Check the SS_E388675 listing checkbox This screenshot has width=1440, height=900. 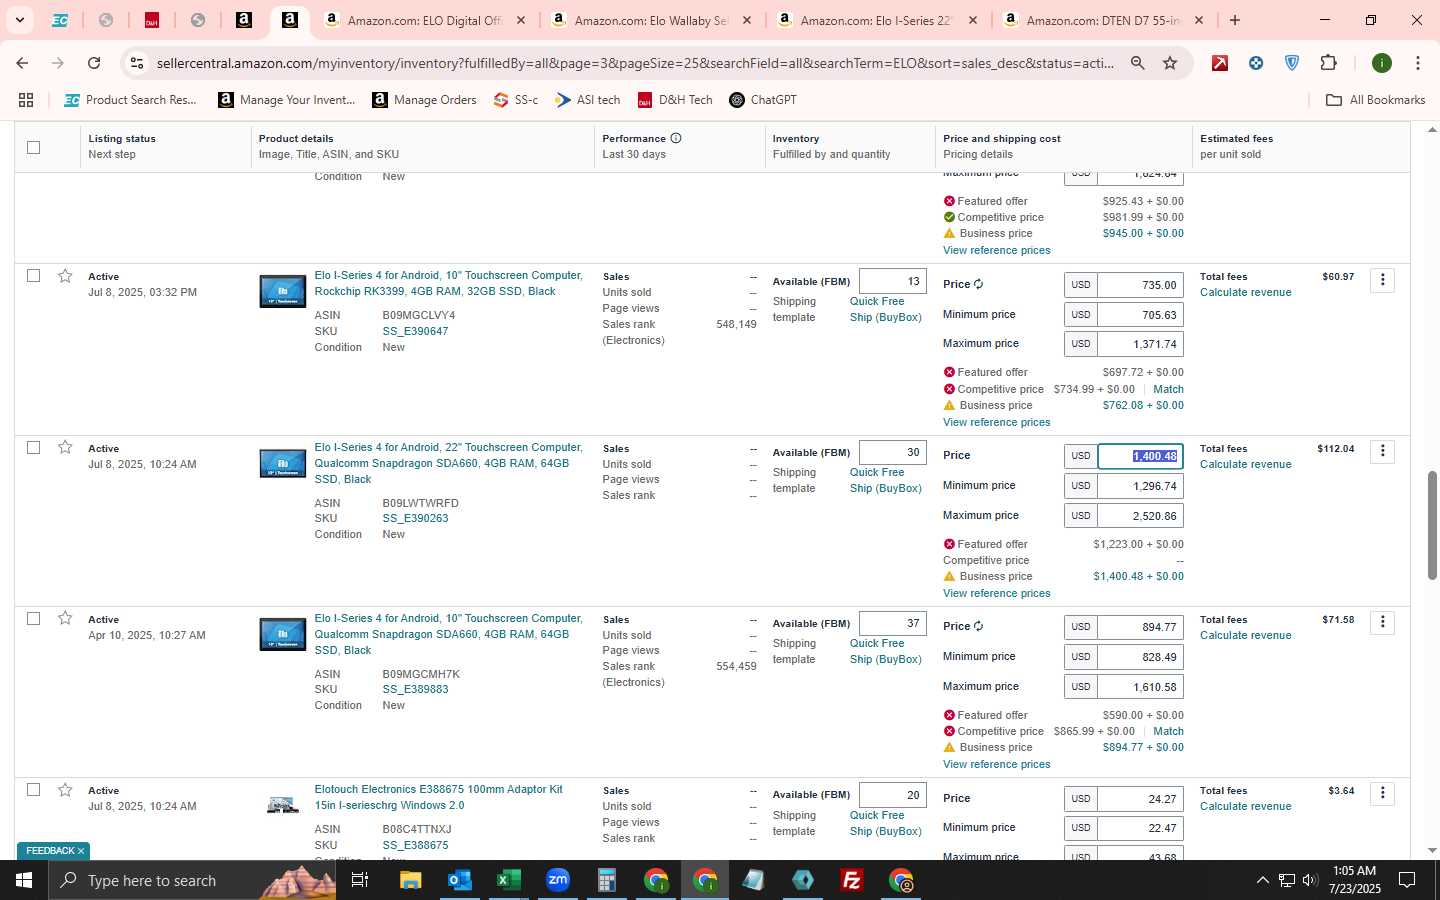[x=33, y=790]
